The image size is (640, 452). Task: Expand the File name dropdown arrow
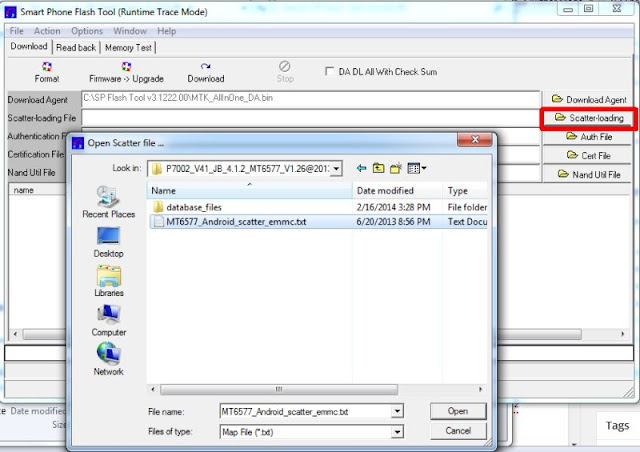click(x=397, y=412)
